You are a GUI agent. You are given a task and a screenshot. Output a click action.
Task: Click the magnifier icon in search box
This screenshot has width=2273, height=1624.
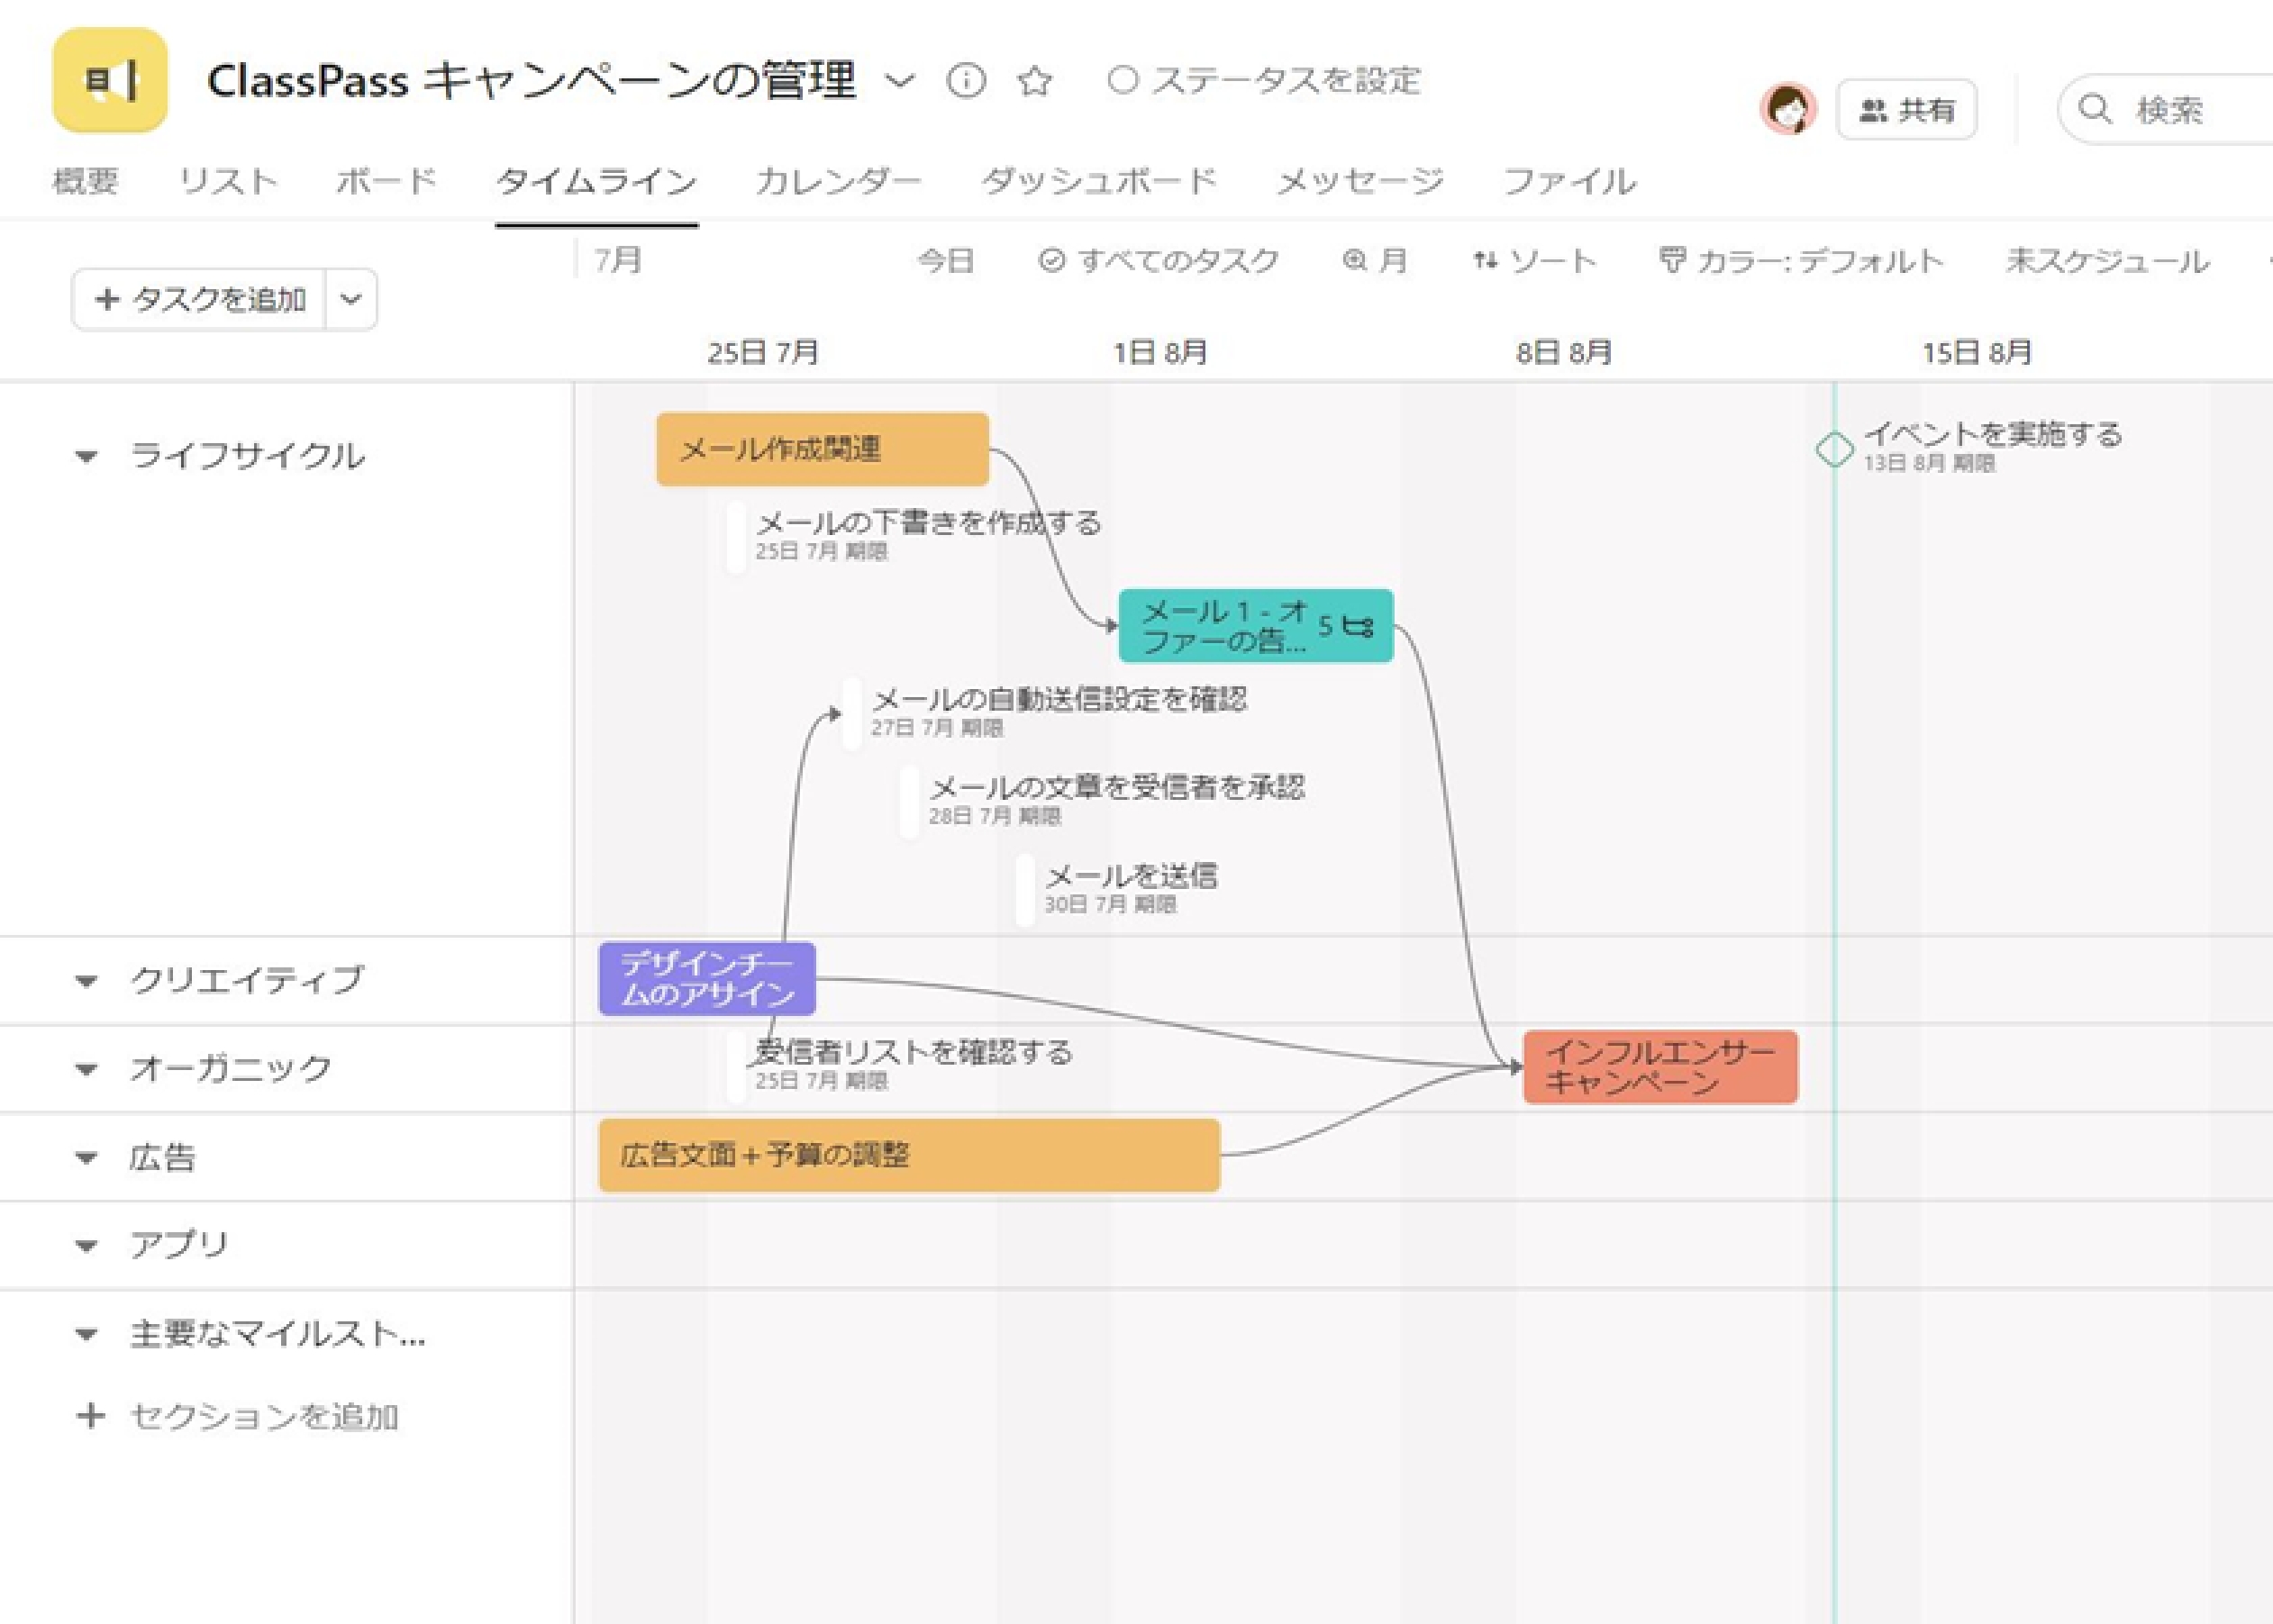tap(2095, 108)
